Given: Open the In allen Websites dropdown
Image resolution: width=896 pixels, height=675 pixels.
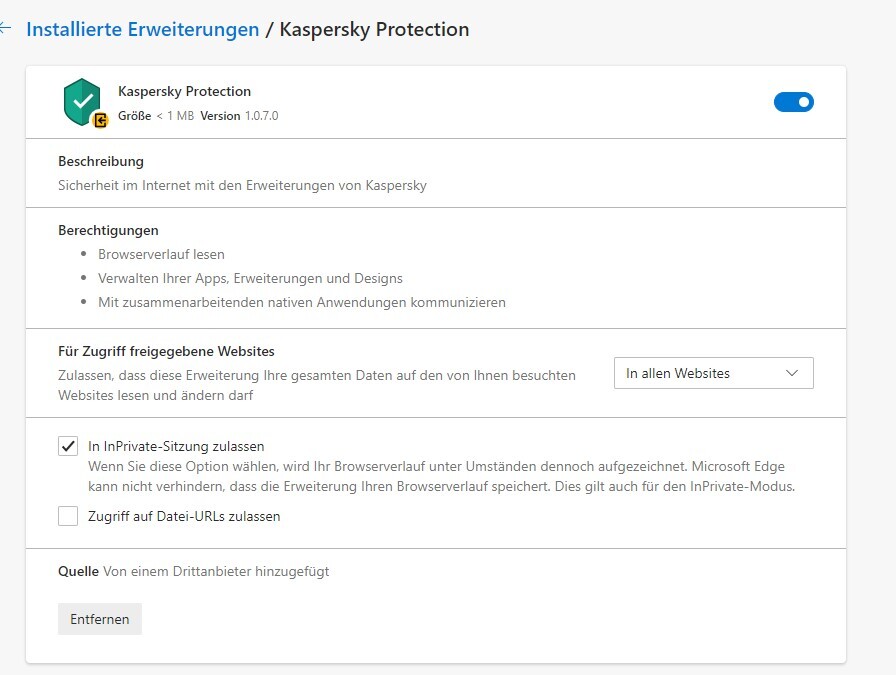Looking at the screenshot, I should [x=712, y=373].
